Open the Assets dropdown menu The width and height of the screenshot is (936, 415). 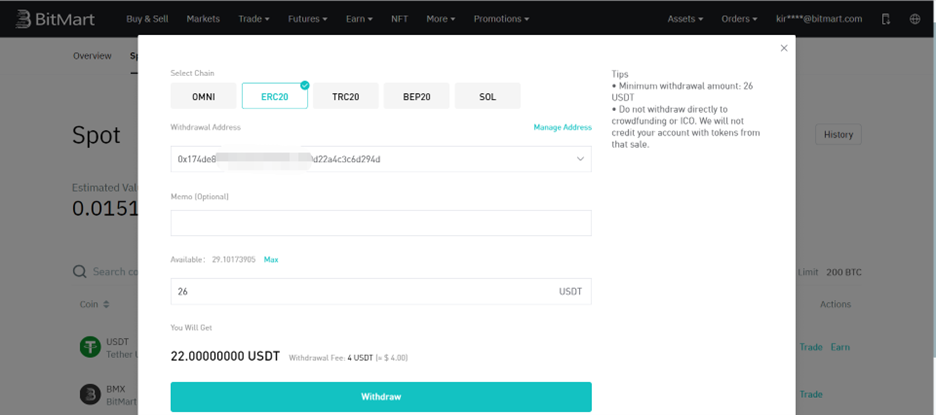point(685,19)
